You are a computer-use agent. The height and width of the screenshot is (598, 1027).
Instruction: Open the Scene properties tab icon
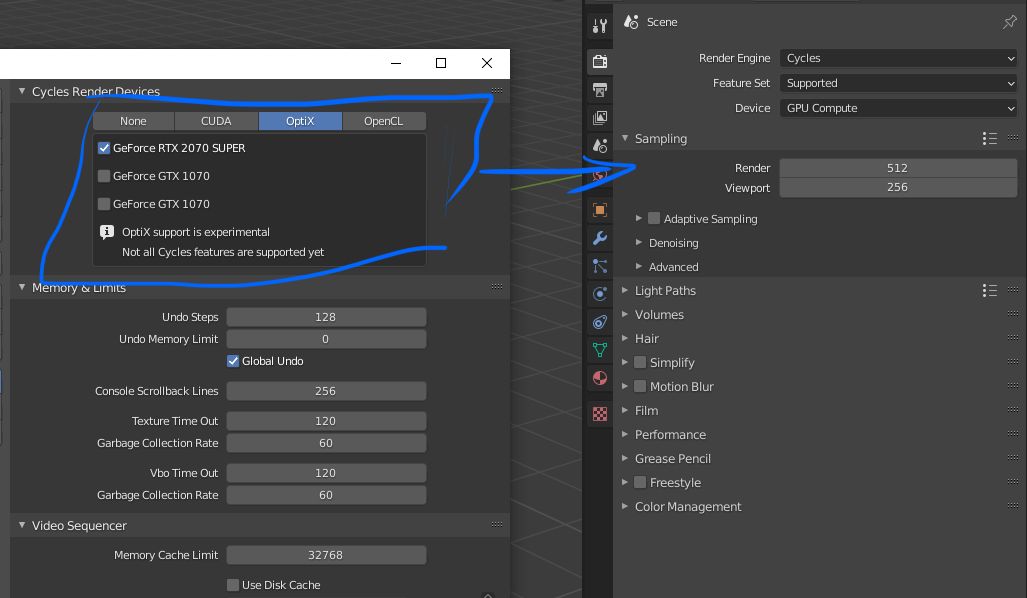pos(599,146)
